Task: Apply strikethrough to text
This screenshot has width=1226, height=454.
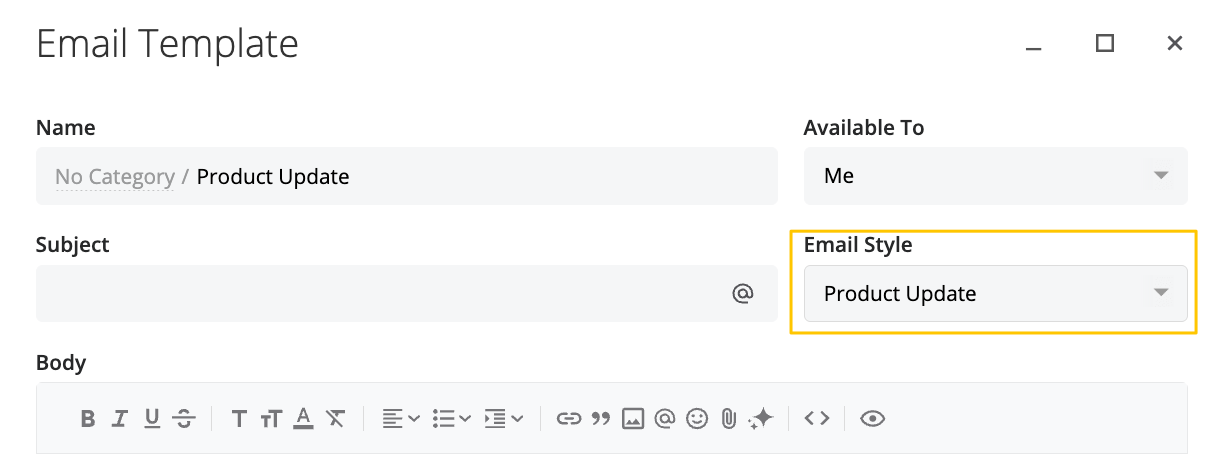Action: coord(184,419)
